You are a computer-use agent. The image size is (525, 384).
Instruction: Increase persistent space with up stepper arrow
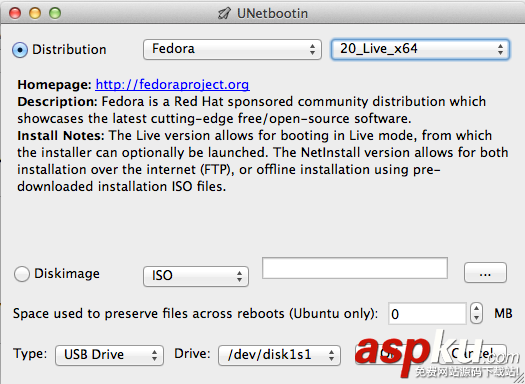pyautogui.click(x=476, y=308)
